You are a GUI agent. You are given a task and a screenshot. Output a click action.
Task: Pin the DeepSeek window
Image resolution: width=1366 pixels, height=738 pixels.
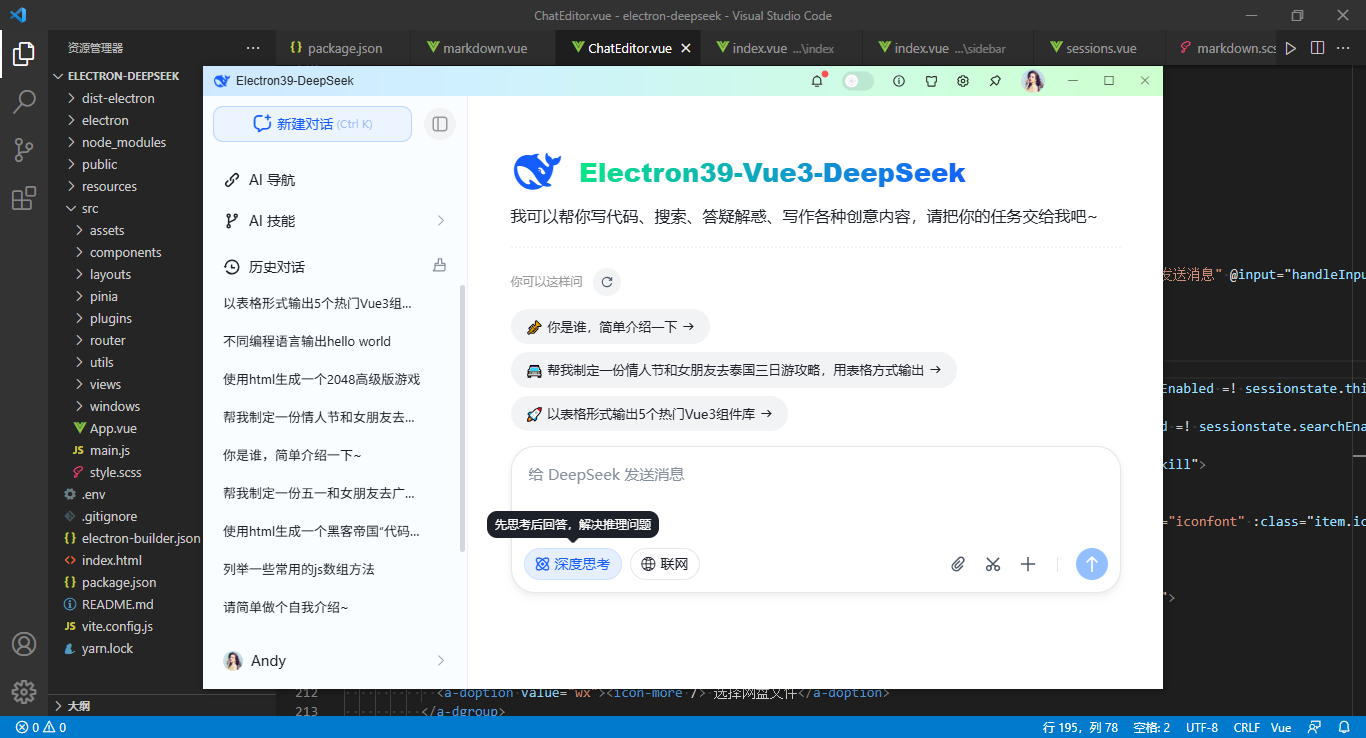tap(995, 81)
